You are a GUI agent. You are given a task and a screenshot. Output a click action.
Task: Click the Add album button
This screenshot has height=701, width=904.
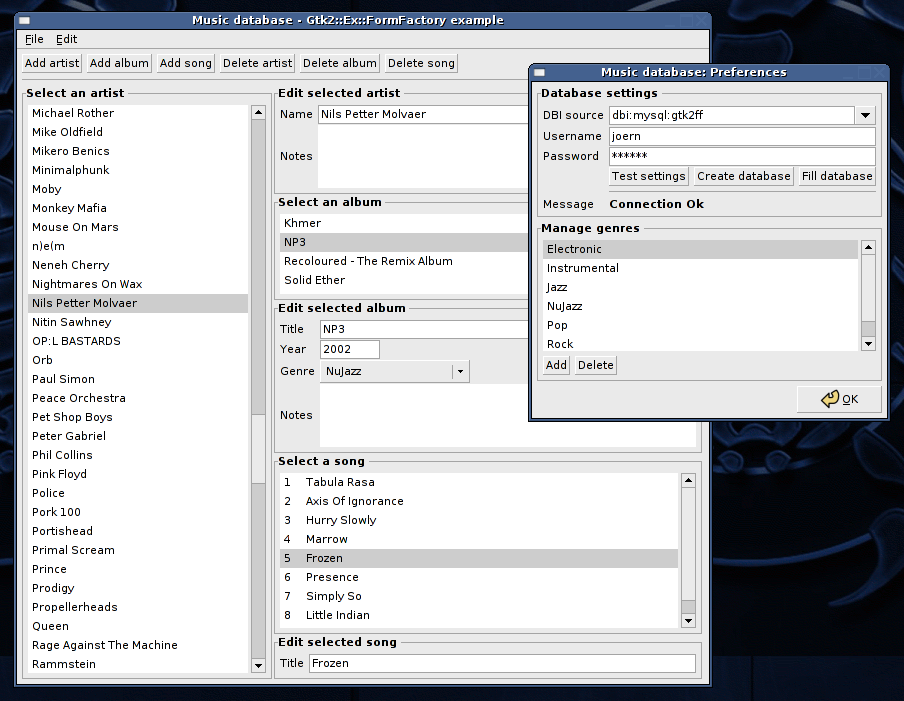coord(119,63)
